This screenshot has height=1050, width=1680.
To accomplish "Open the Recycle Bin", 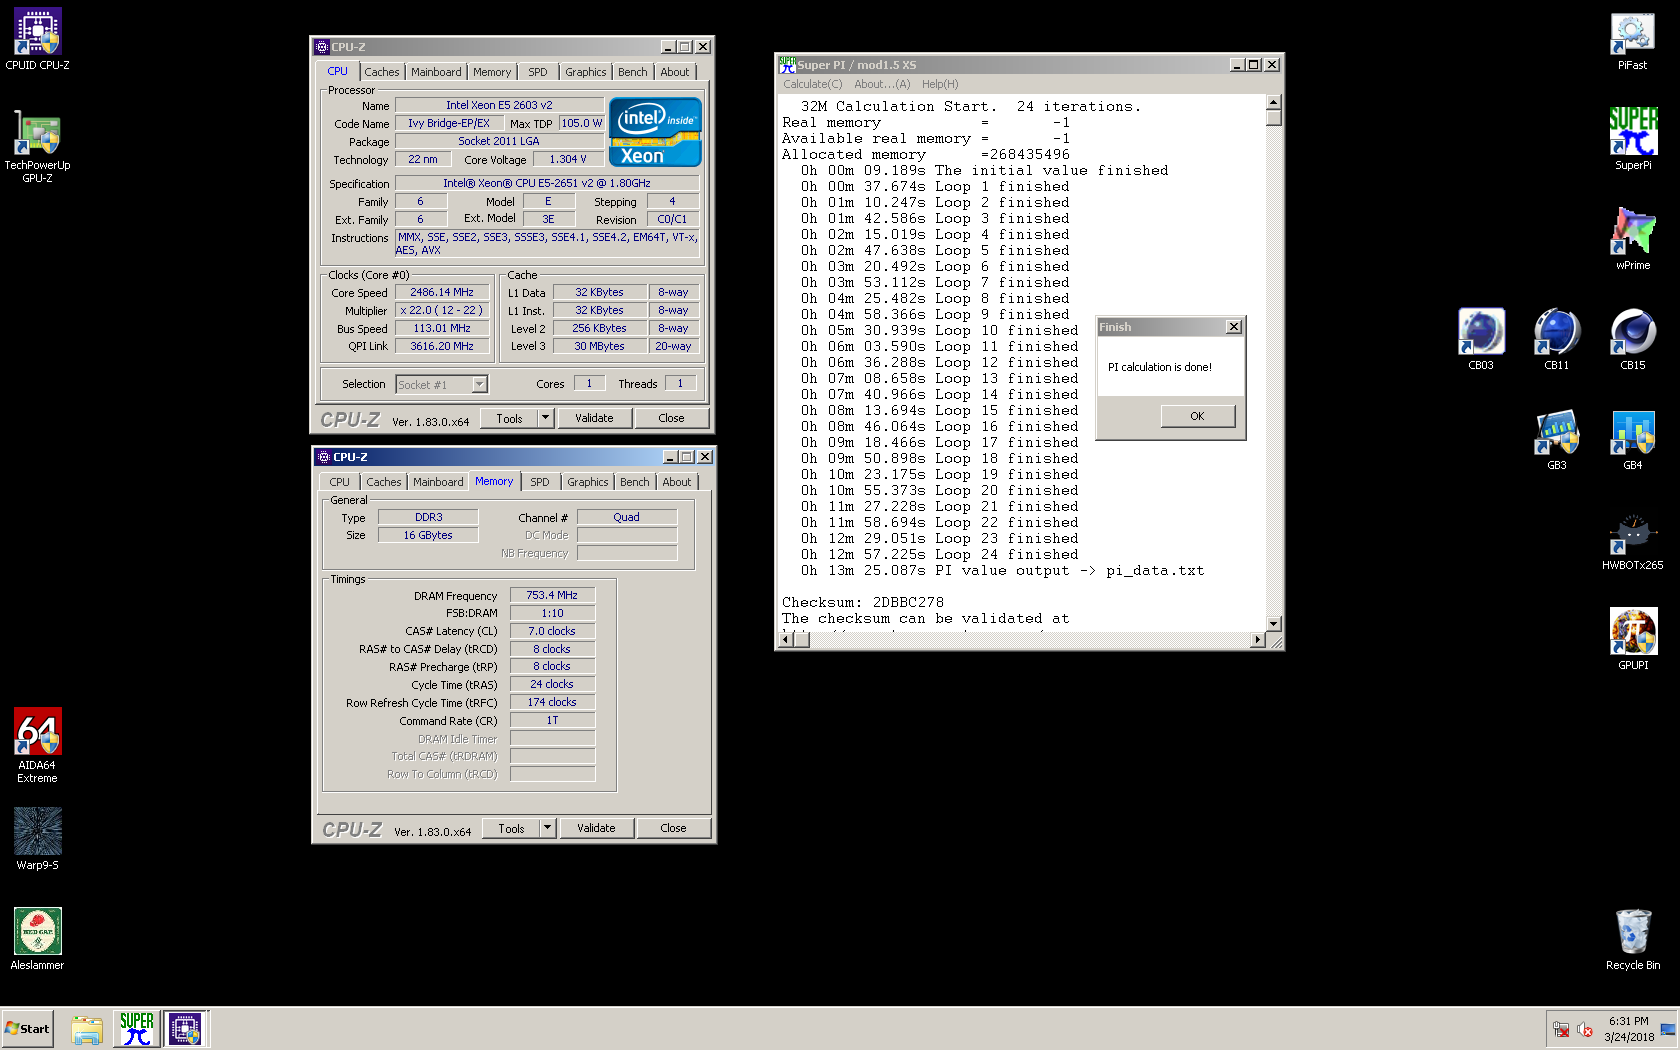I will point(1632,939).
